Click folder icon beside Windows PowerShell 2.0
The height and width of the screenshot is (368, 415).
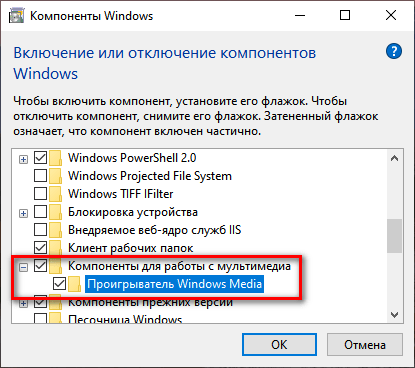point(55,158)
